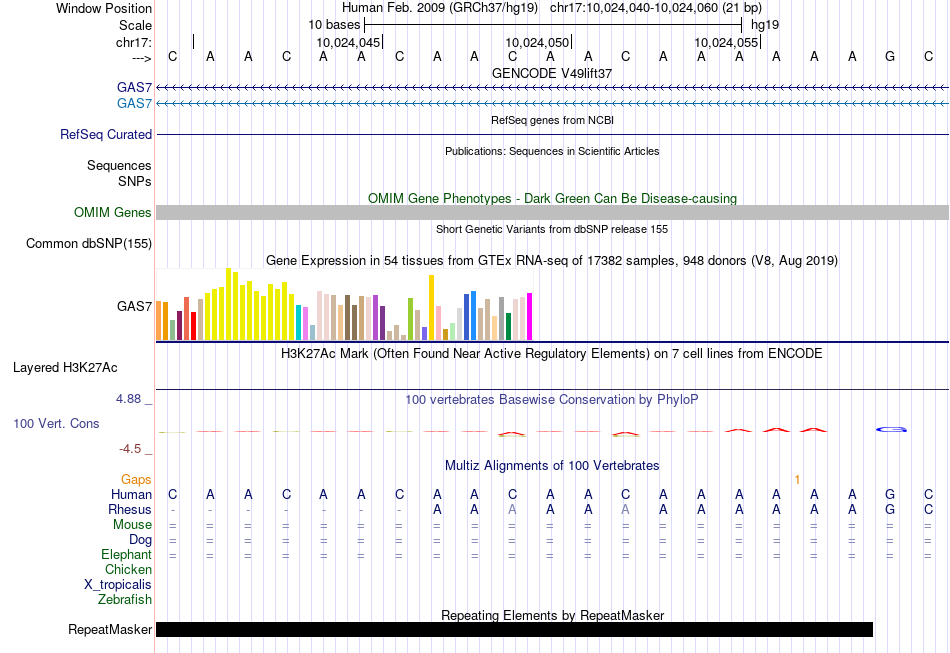
Task: Click the Common dbSNP(155) label
Action: 89,244
